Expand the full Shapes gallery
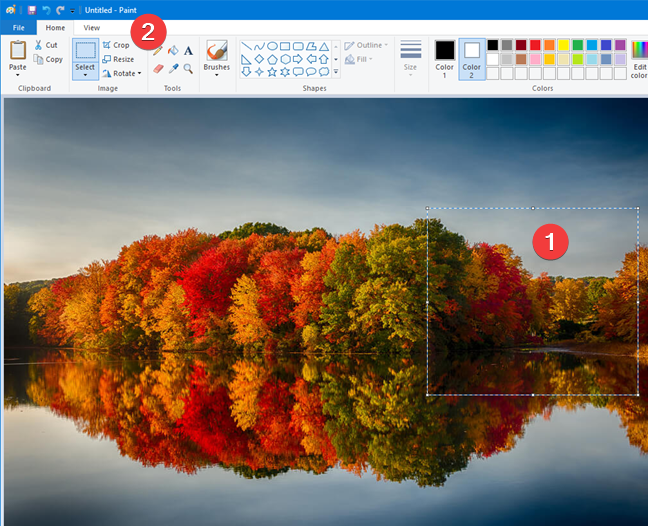Image resolution: width=648 pixels, height=526 pixels. tap(336, 72)
